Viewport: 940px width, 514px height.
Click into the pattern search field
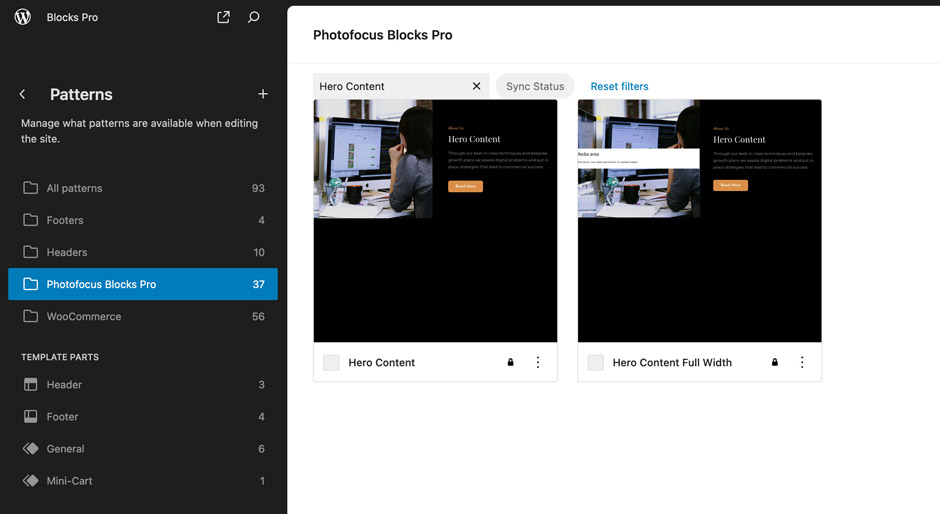[390, 86]
